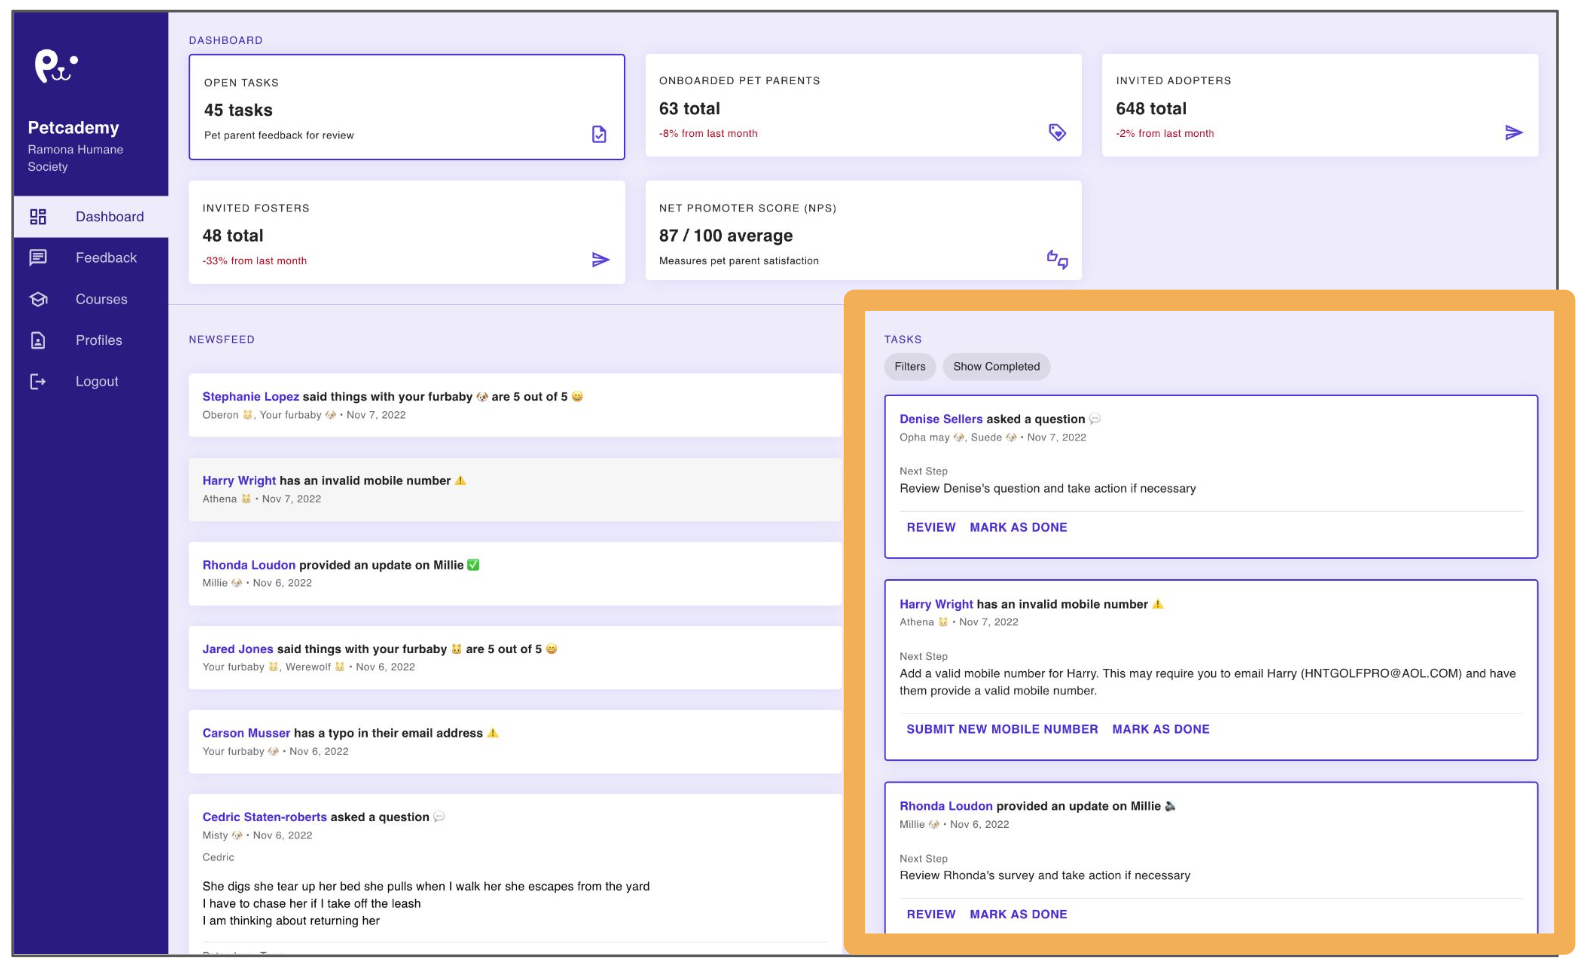Screen dimensions: 1592x976
Task: Click Review on Denise Sellers' question task
Action: 931,527
